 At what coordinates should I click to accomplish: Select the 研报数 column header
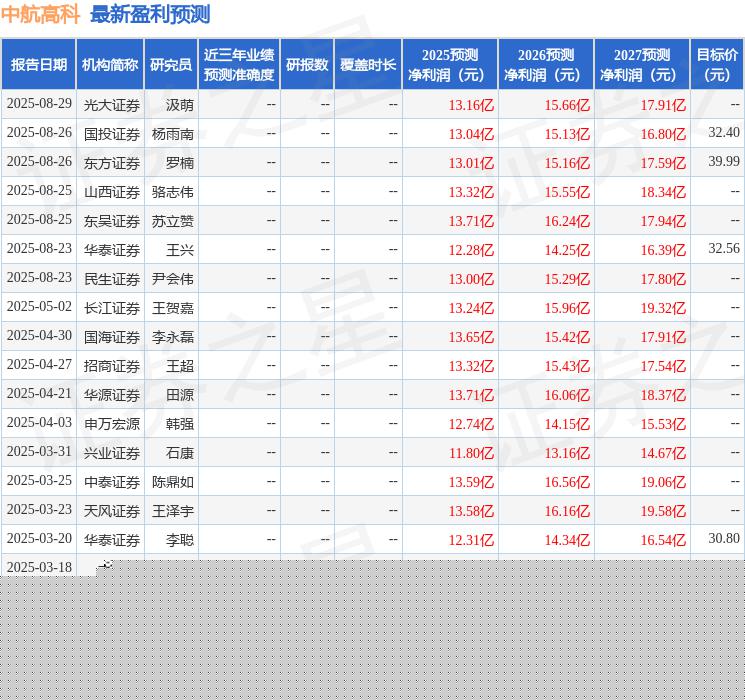tap(307, 65)
